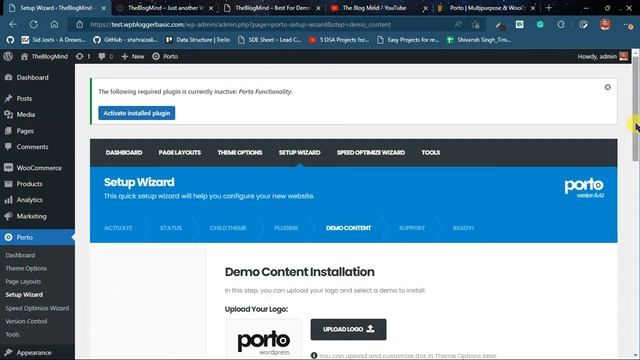This screenshot has width=640, height=360.
Task: Switch to the Porto Multipurpose & Woo tab
Action: tap(487, 8)
